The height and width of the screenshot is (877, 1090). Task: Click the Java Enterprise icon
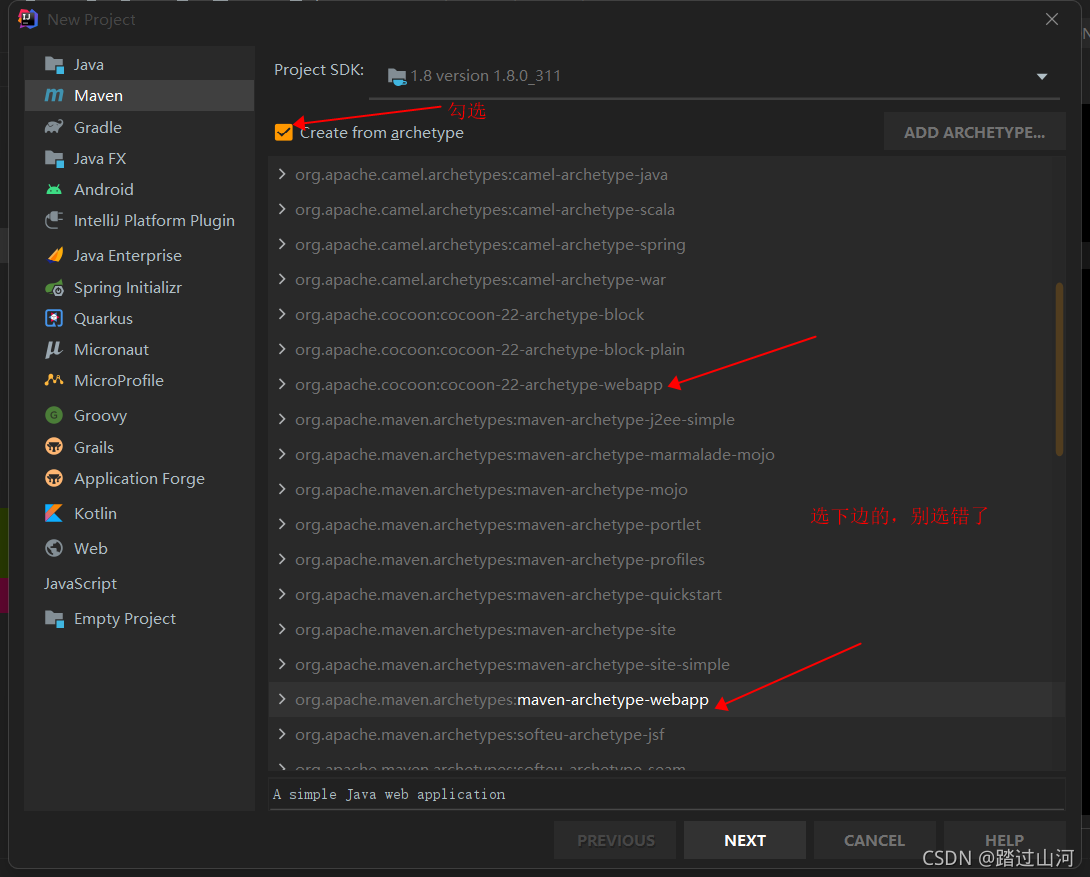pos(54,255)
